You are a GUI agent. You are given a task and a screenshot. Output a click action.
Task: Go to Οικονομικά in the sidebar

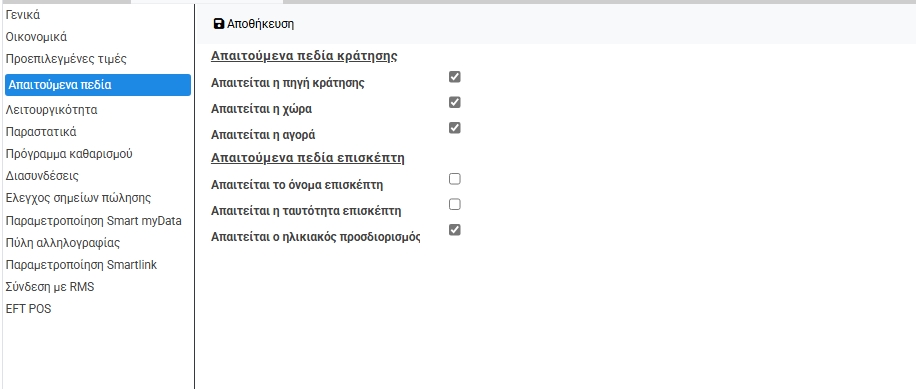[36, 37]
